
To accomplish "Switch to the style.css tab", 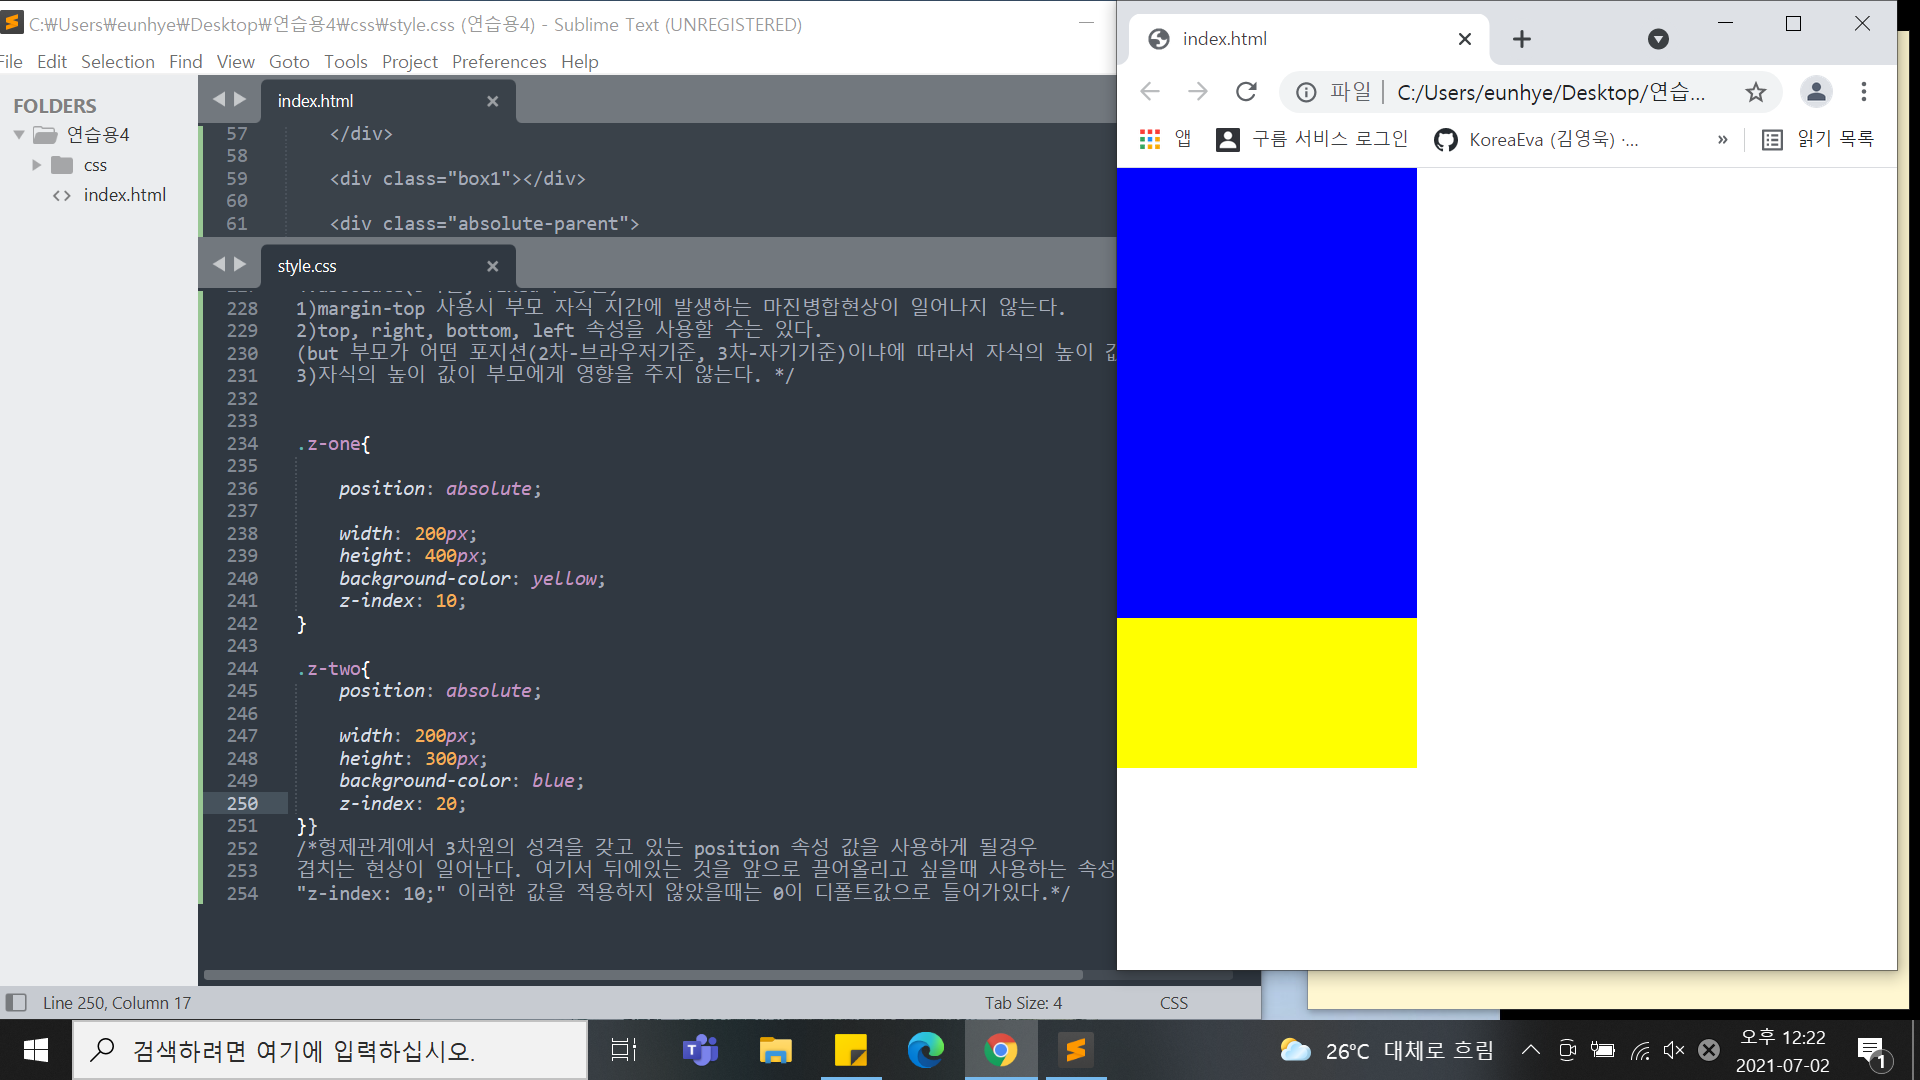I will [x=307, y=266].
